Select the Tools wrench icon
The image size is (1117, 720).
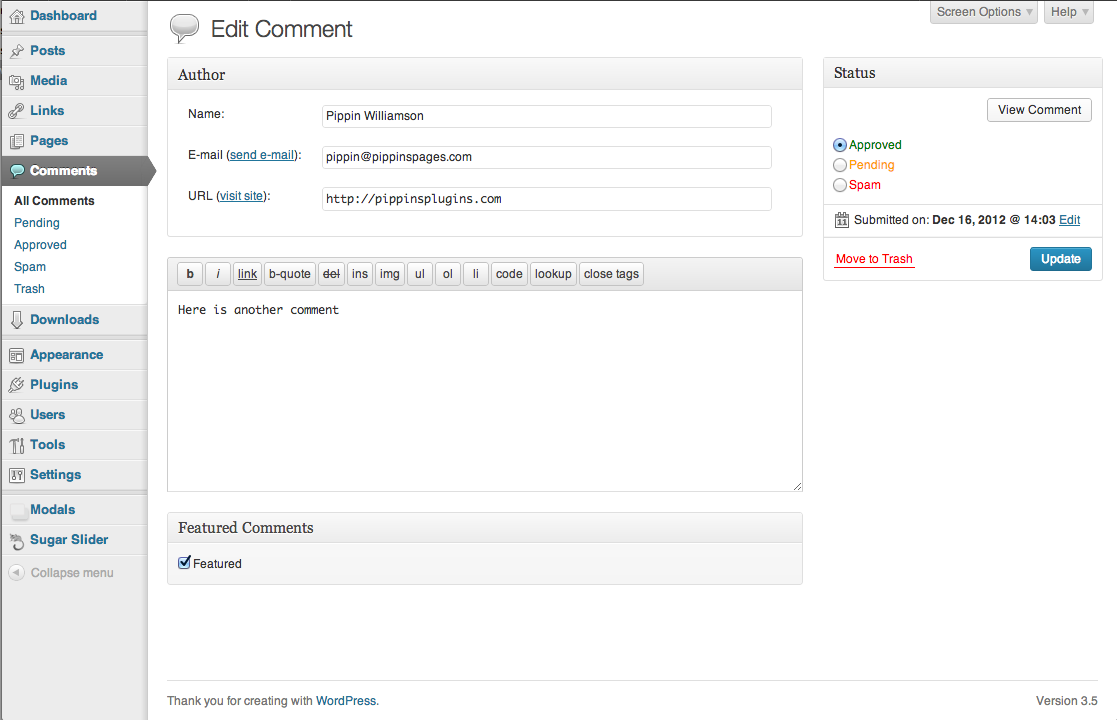(x=16, y=445)
